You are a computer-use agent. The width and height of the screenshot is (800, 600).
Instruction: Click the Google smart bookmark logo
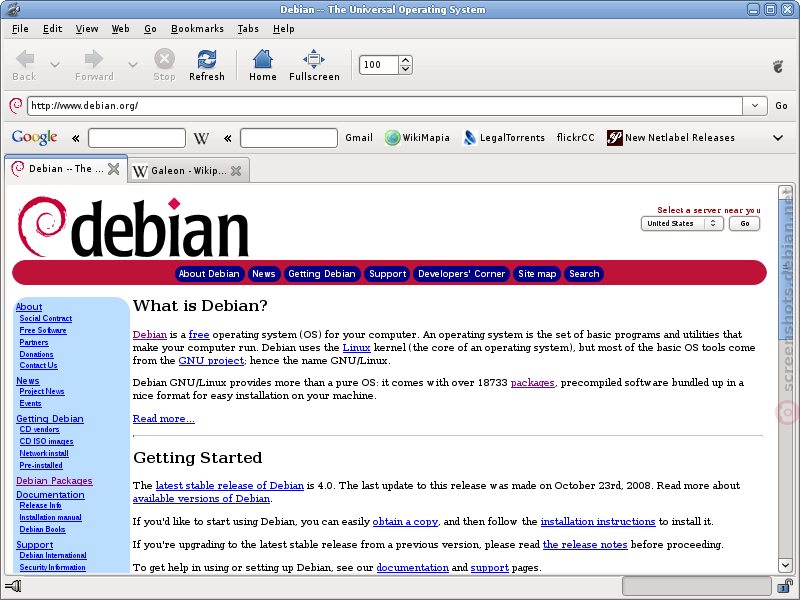pyautogui.click(x=34, y=137)
